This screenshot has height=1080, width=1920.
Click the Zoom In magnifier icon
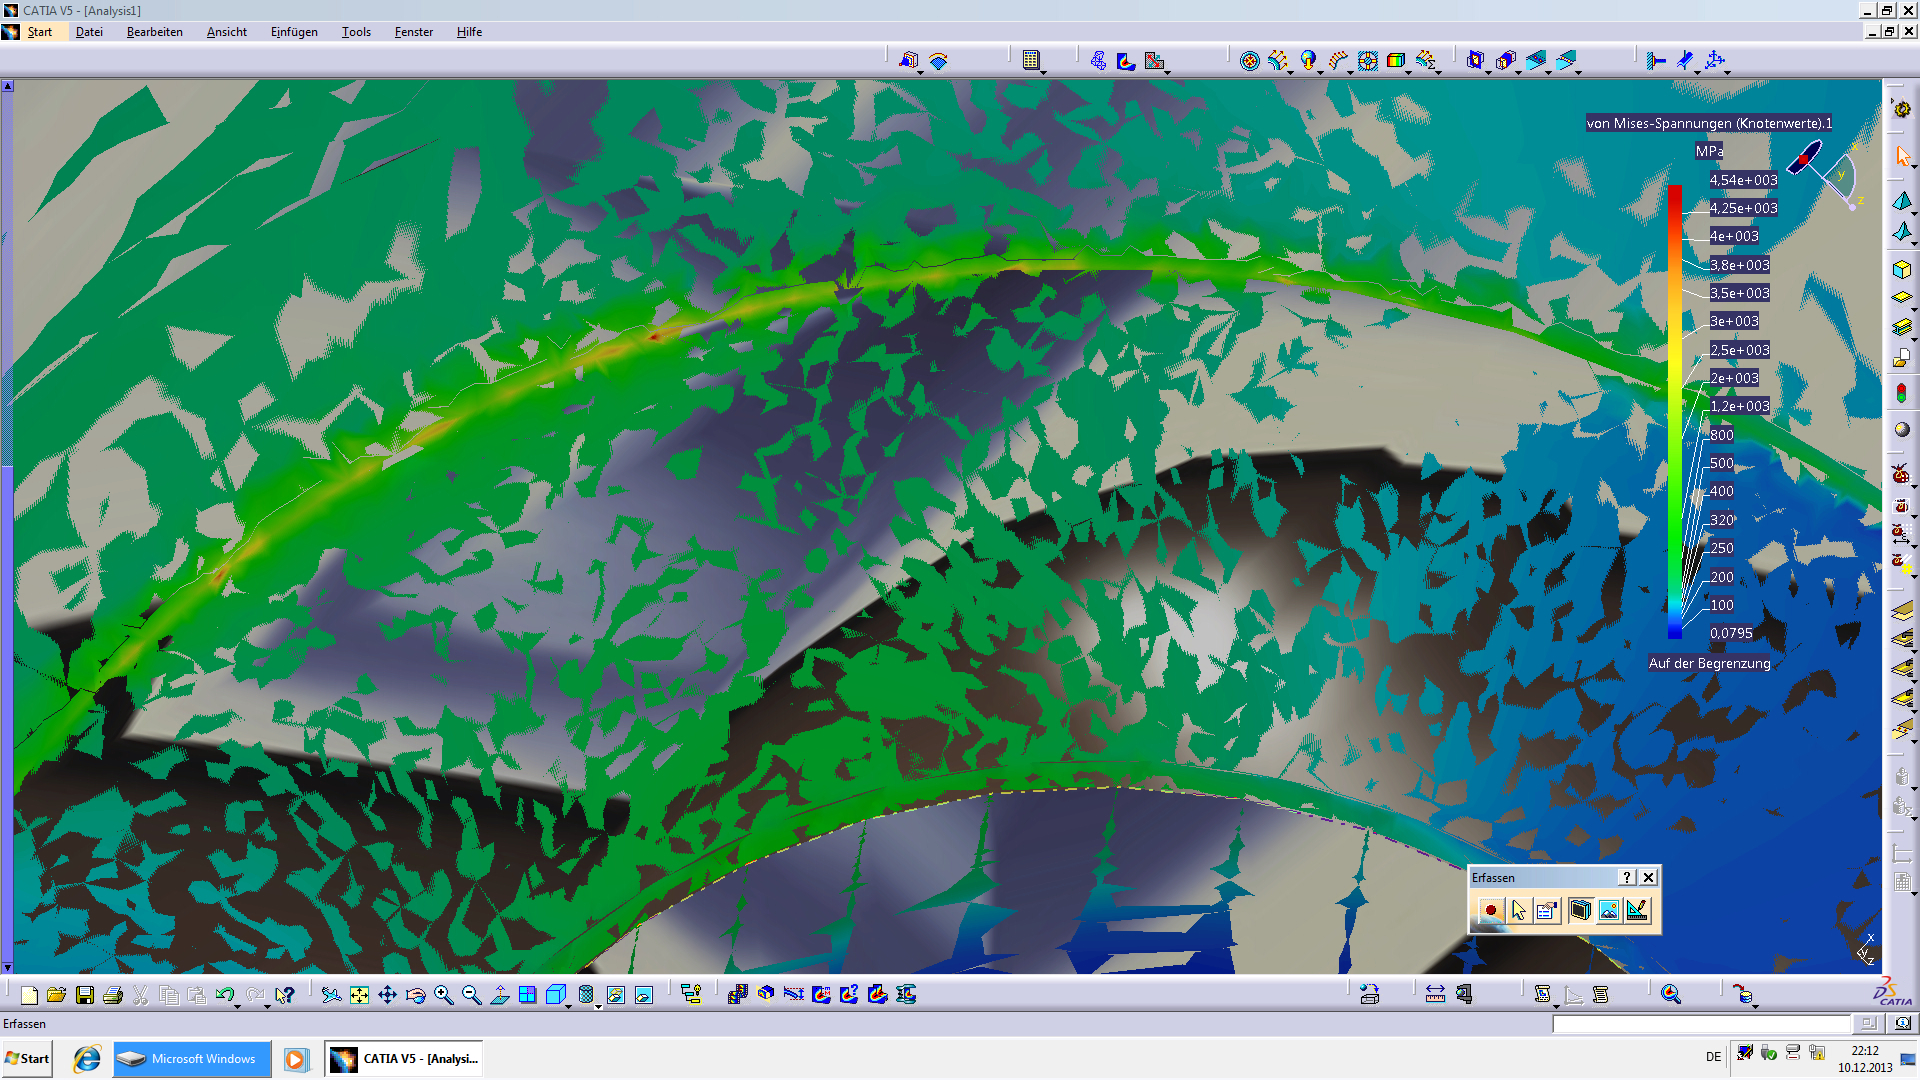pyautogui.click(x=443, y=995)
